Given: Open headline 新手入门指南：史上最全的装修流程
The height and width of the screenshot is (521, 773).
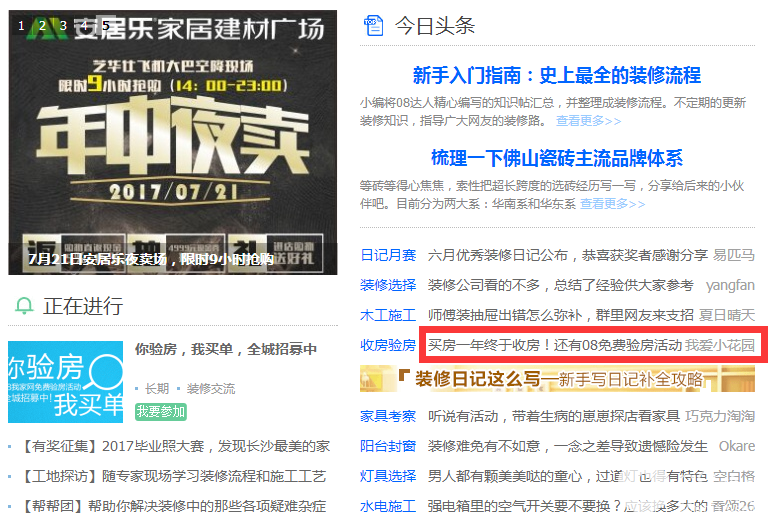Looking at the screenshot, I should tap(557, 75).
